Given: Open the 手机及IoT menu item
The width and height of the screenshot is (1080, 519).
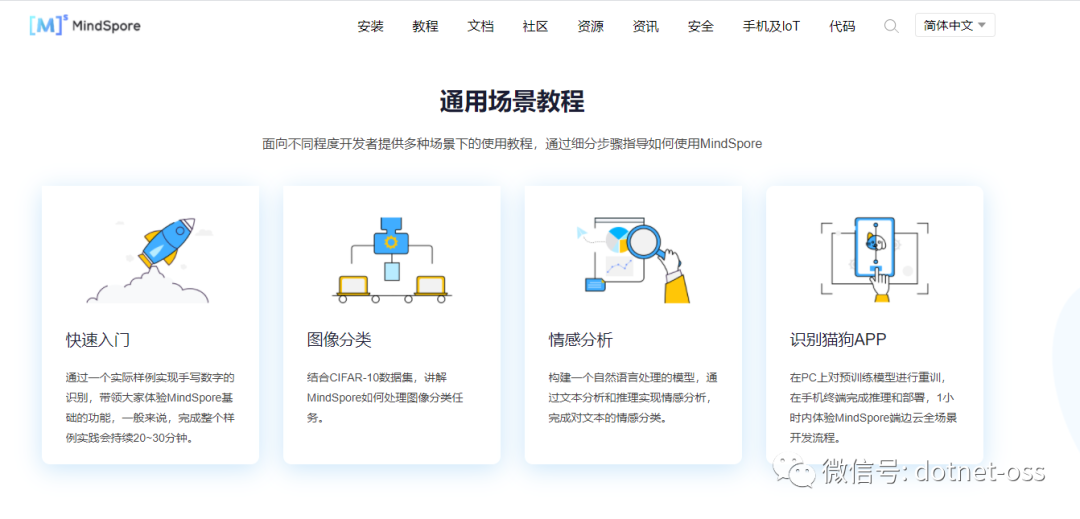Looking at the screenshot, I should [x=771, y=27].
